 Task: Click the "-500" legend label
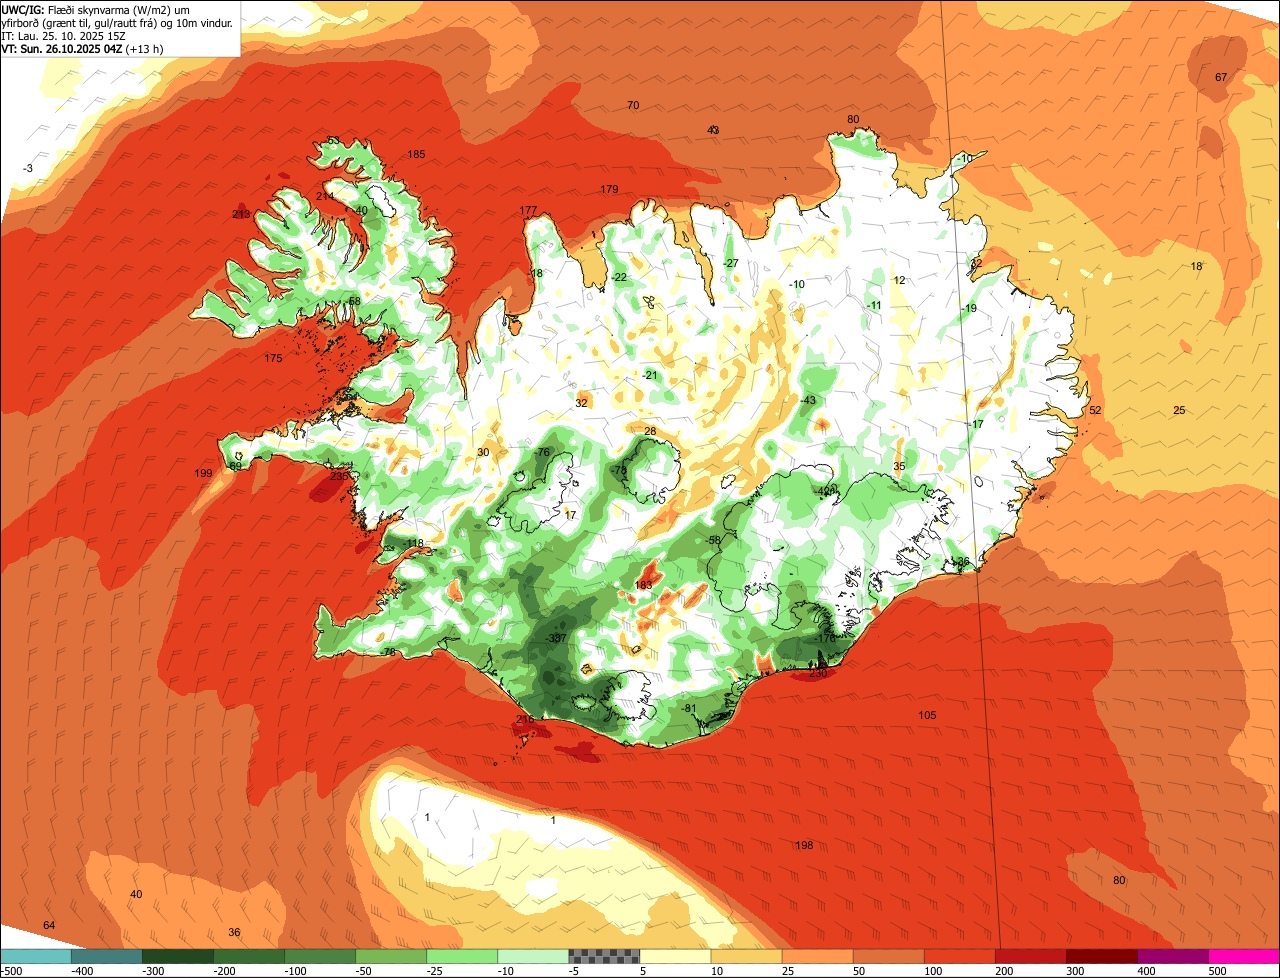pyautogui.click(x=12, y=971)
